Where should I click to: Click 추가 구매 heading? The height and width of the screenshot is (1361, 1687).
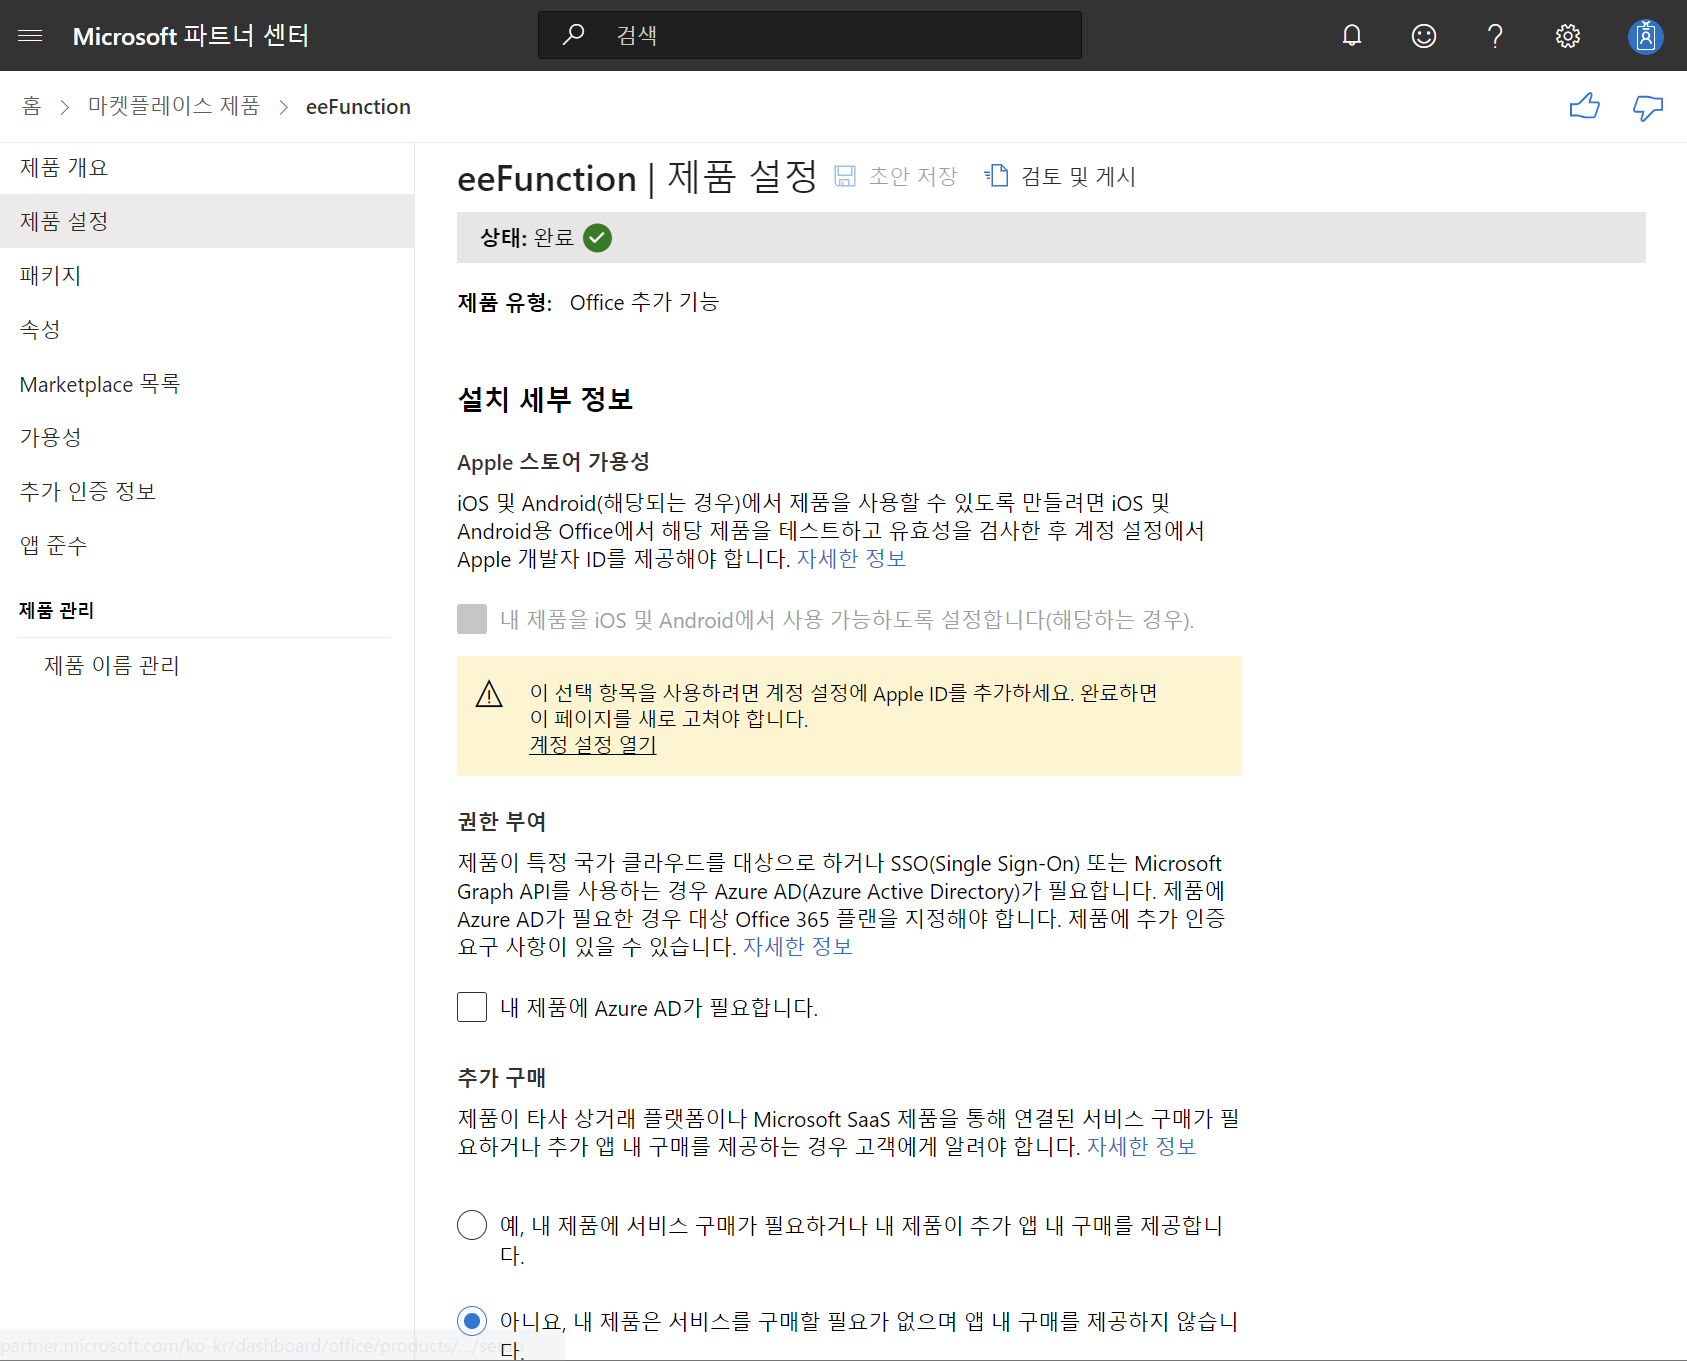click(501, 1078)
